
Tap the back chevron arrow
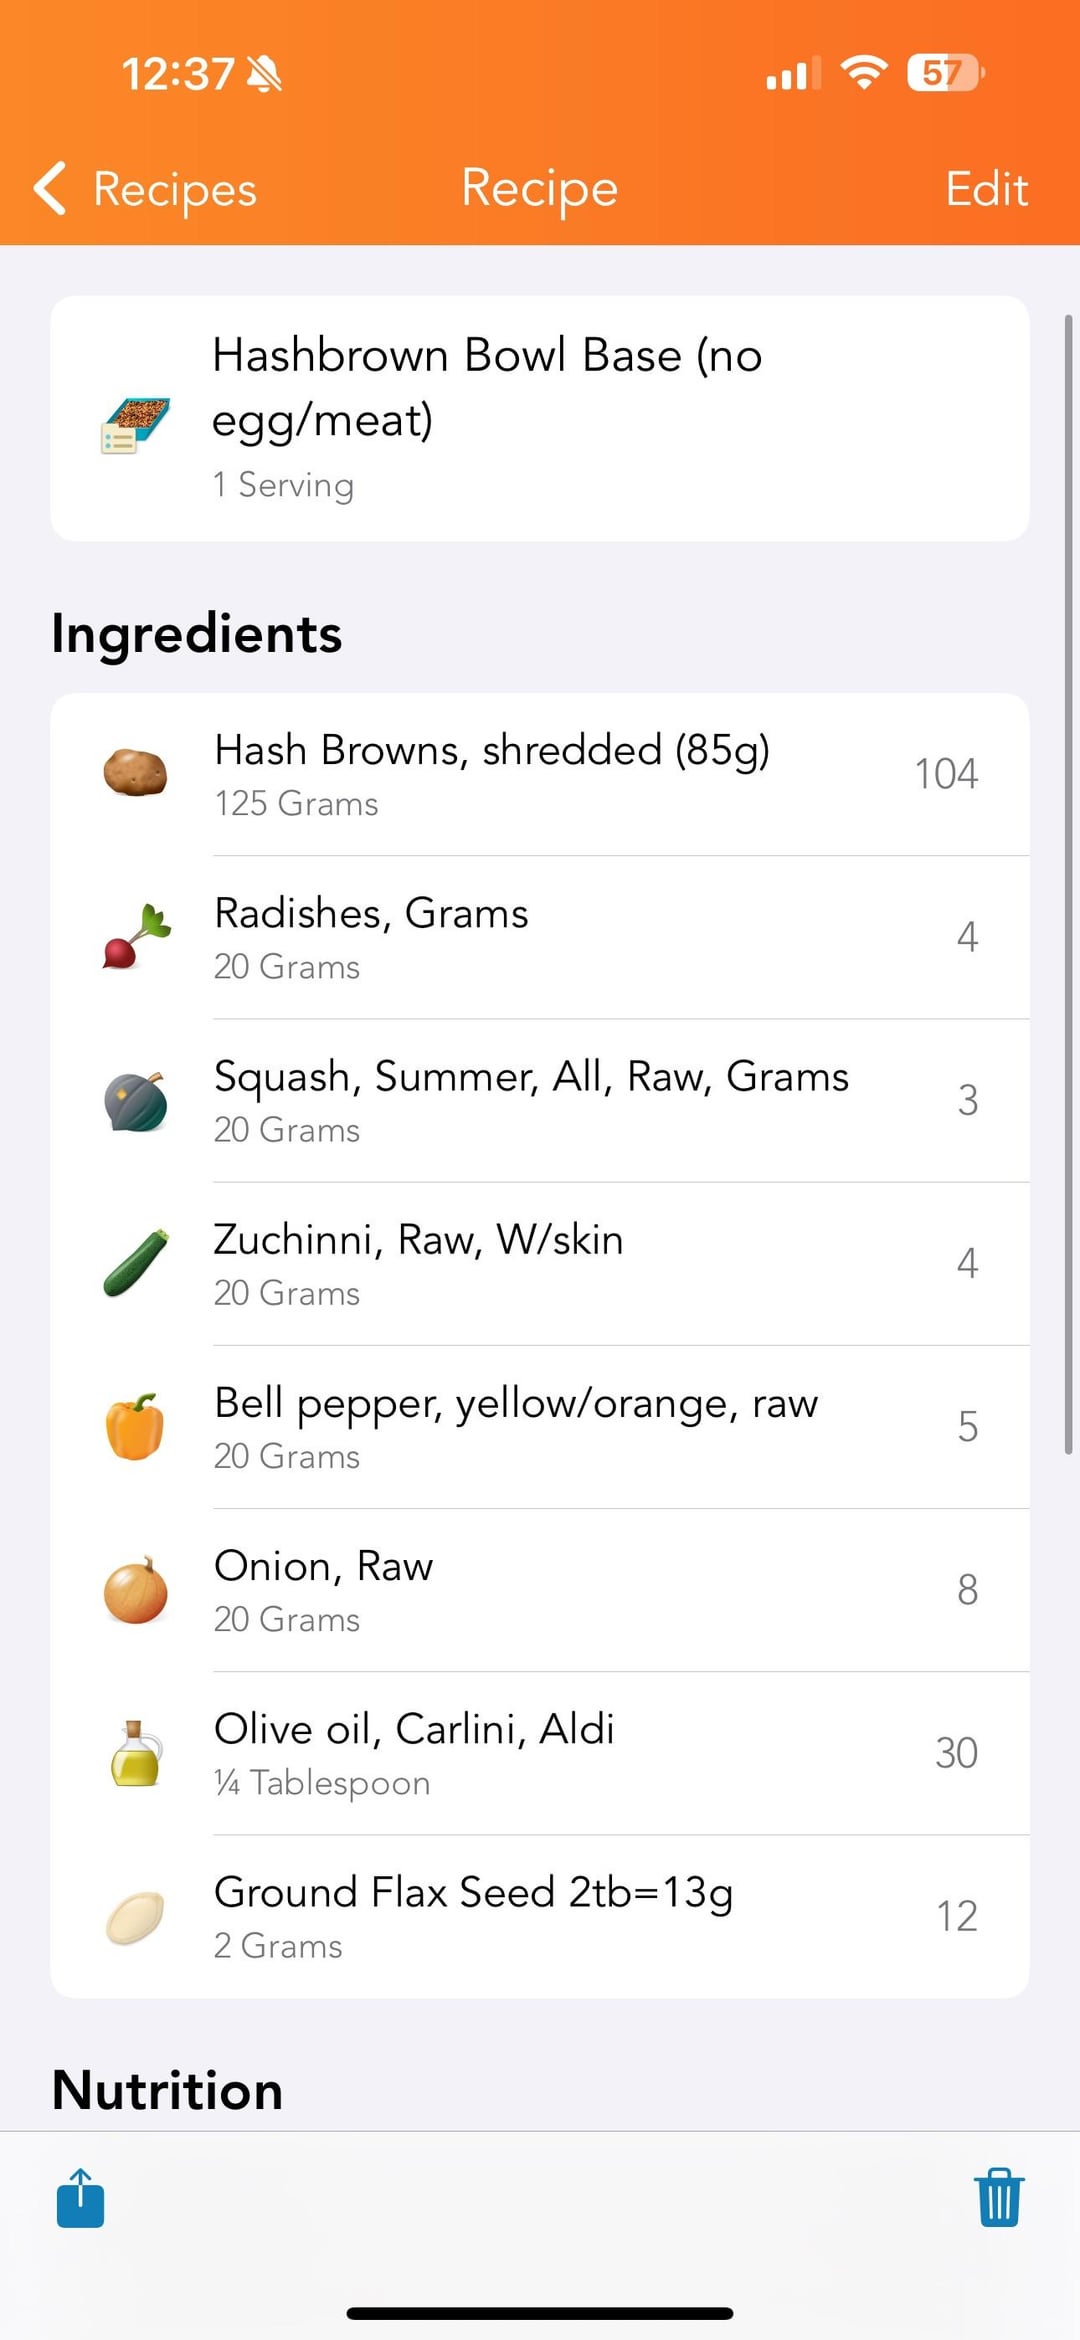pyautogui.click(x=50, y=188)
